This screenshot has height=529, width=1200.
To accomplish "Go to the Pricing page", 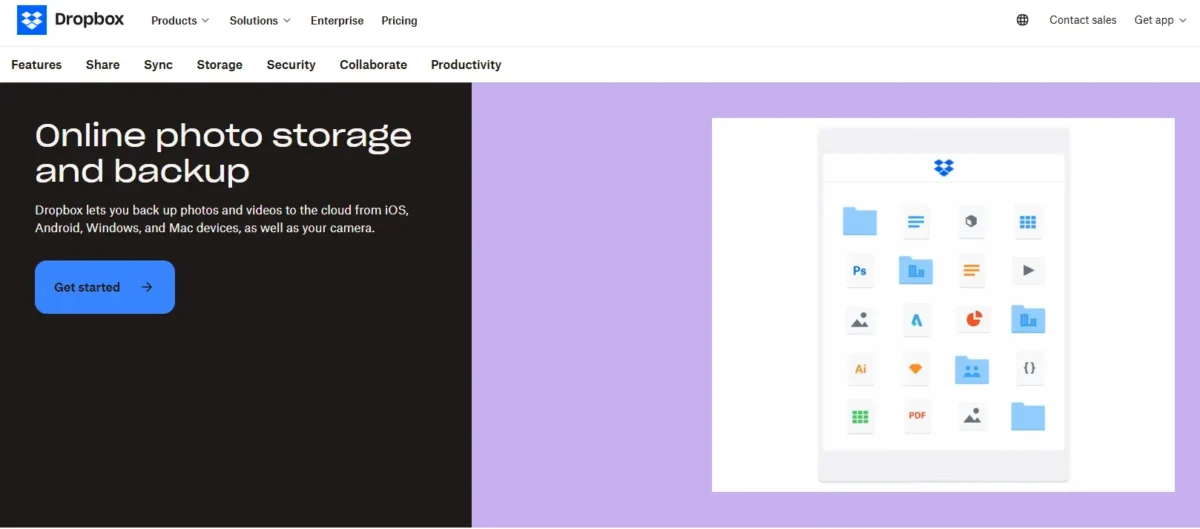I will (399, 20).
